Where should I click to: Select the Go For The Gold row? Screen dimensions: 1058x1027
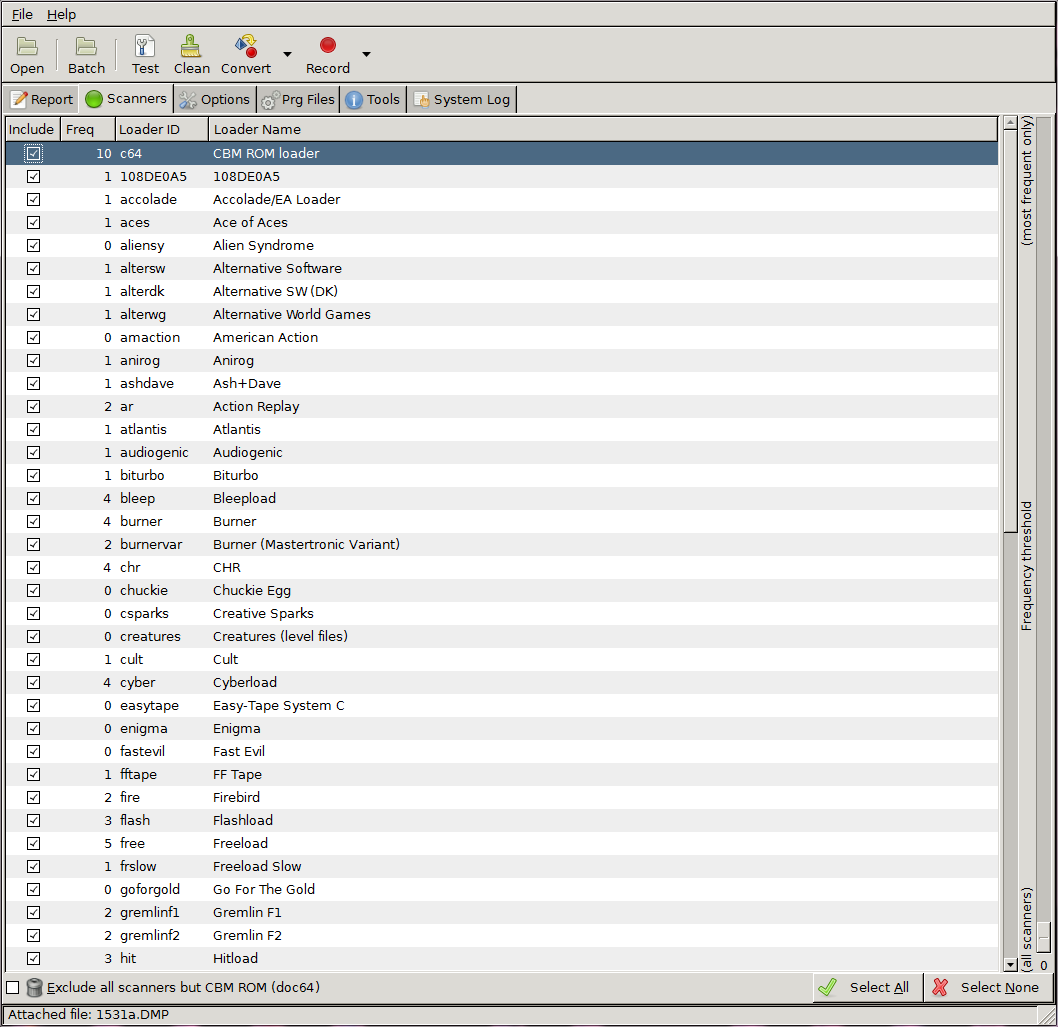[x=502, y=889]
